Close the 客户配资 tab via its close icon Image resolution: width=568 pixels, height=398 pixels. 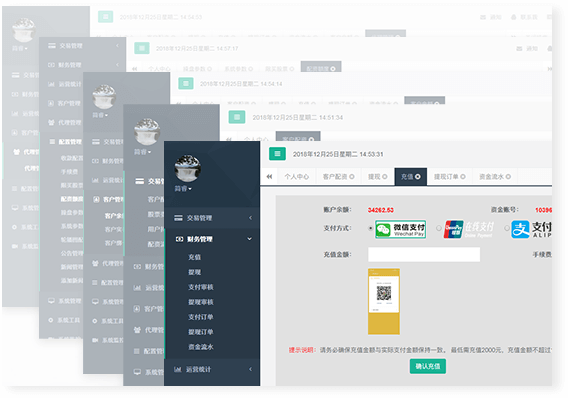351,177
